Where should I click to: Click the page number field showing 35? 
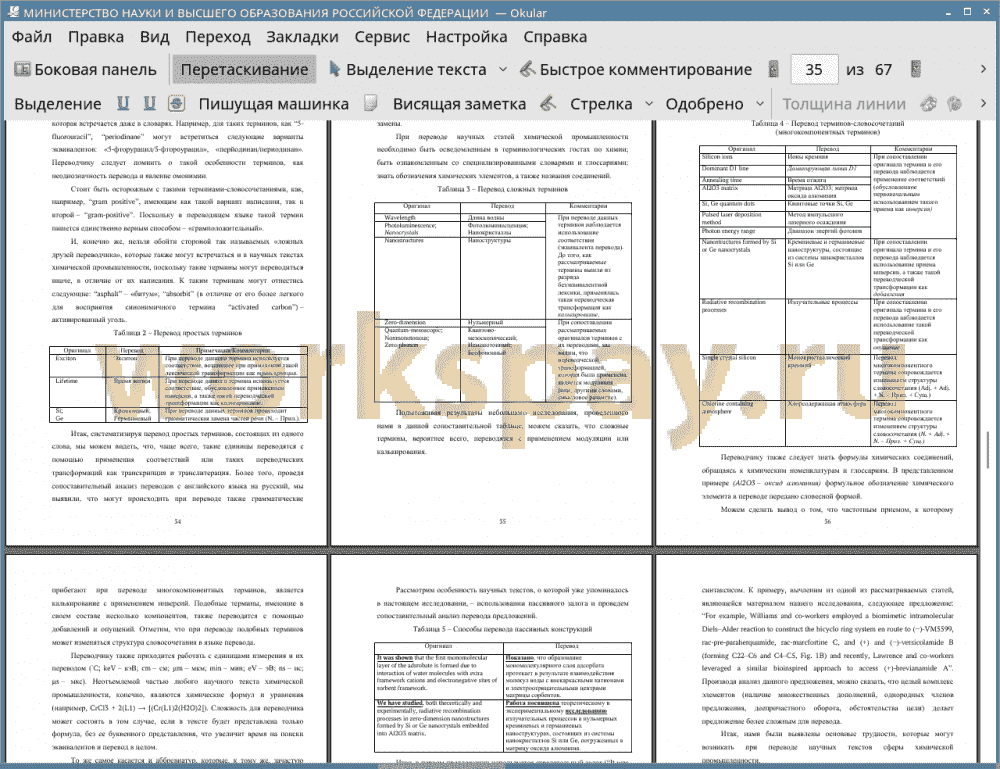[x=814, y=70]
